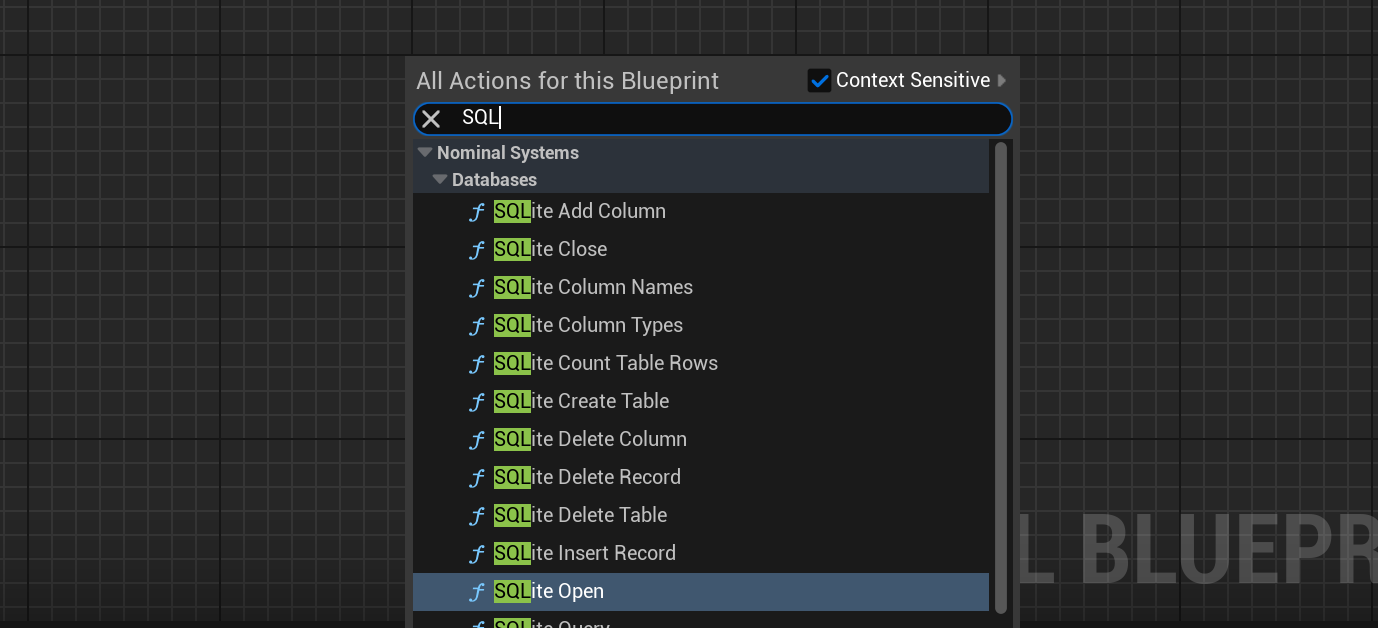
Task: Click function icon beside SQLite Add Column
Action: pyautogui.click(x=478, y=212)
